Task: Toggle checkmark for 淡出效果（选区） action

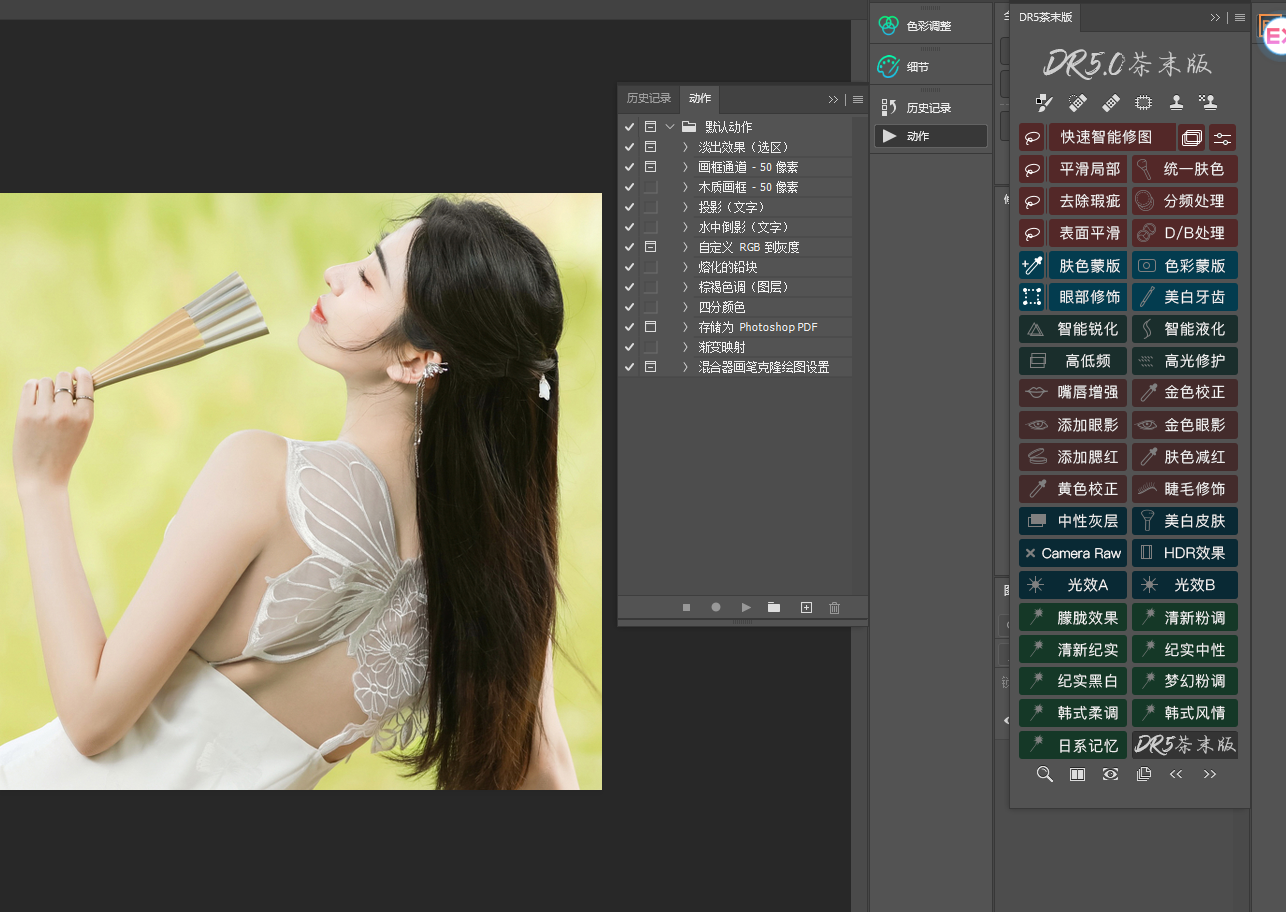Action: [629, 147]
